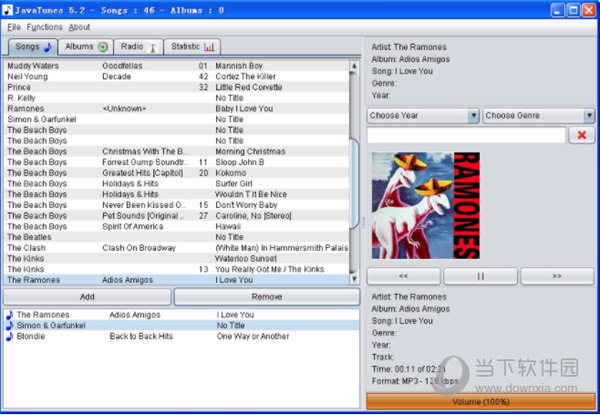Click the note icon beside Simon & Garfunkel playlist entry

coord(10,325)
